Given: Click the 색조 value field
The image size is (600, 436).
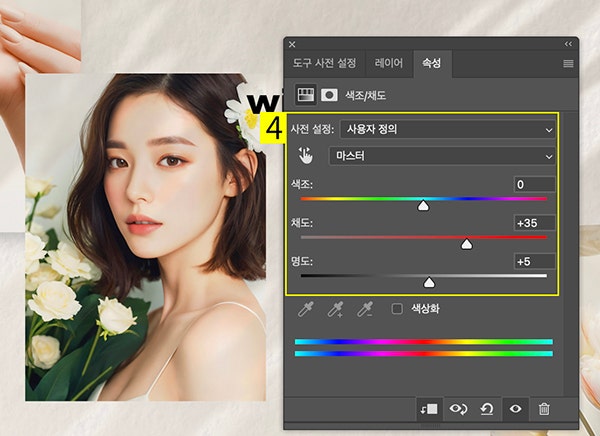Looking at the screenshot, I should pos(534,185).
